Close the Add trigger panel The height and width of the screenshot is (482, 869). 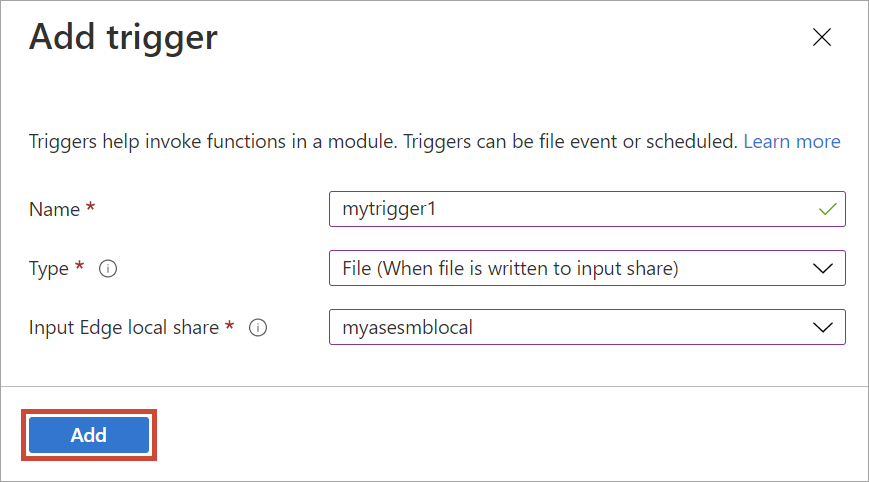click(822, 37)
